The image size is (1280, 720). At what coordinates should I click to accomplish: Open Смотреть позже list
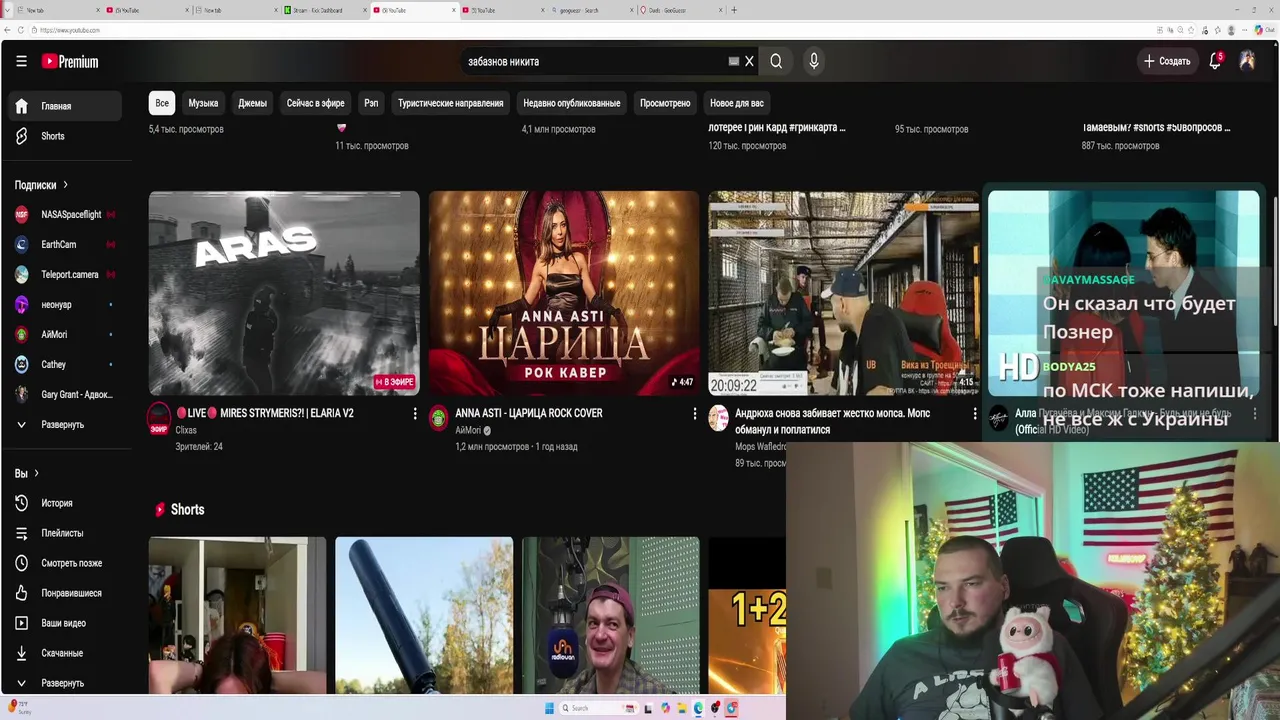(65, 563)
